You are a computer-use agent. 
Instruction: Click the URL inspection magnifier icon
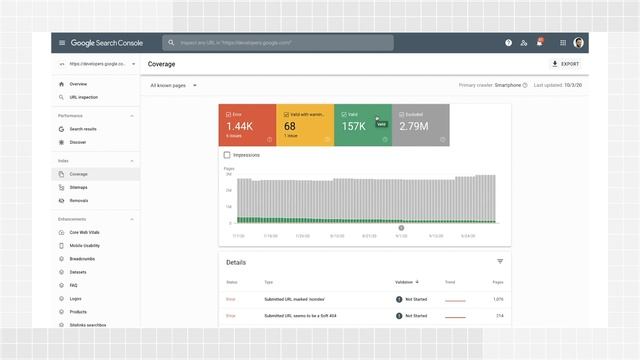[61, 97]
